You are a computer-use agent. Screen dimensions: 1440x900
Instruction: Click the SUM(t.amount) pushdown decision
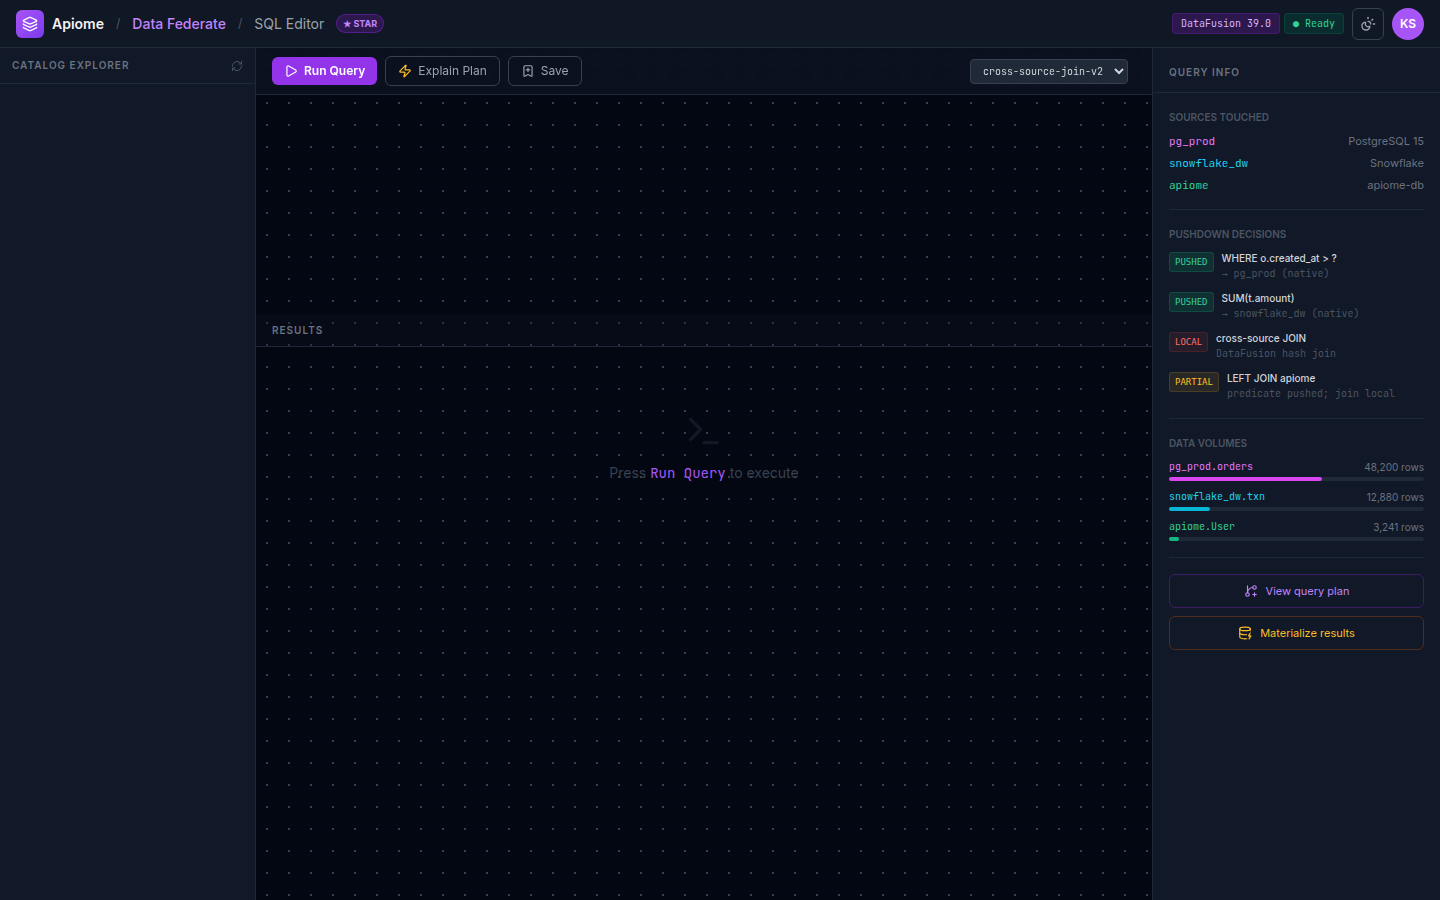tap(1258, 298)
